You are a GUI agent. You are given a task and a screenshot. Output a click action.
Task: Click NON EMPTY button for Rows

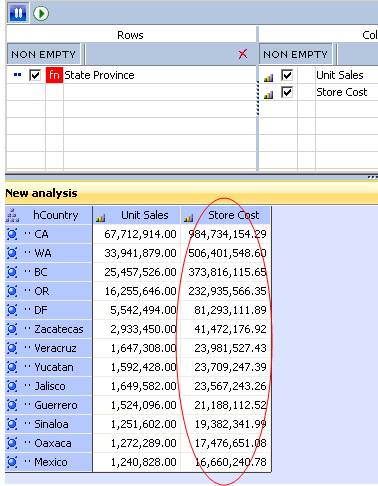point(43,54)
